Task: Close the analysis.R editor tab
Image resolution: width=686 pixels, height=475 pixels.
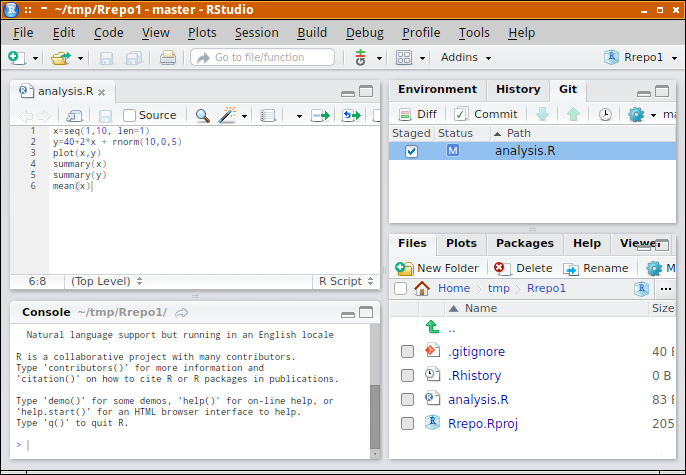Action: click(102, 92)
